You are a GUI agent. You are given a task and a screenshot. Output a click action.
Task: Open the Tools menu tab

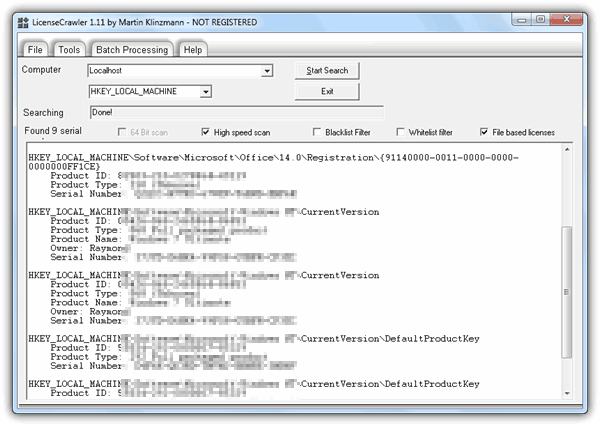69,50
